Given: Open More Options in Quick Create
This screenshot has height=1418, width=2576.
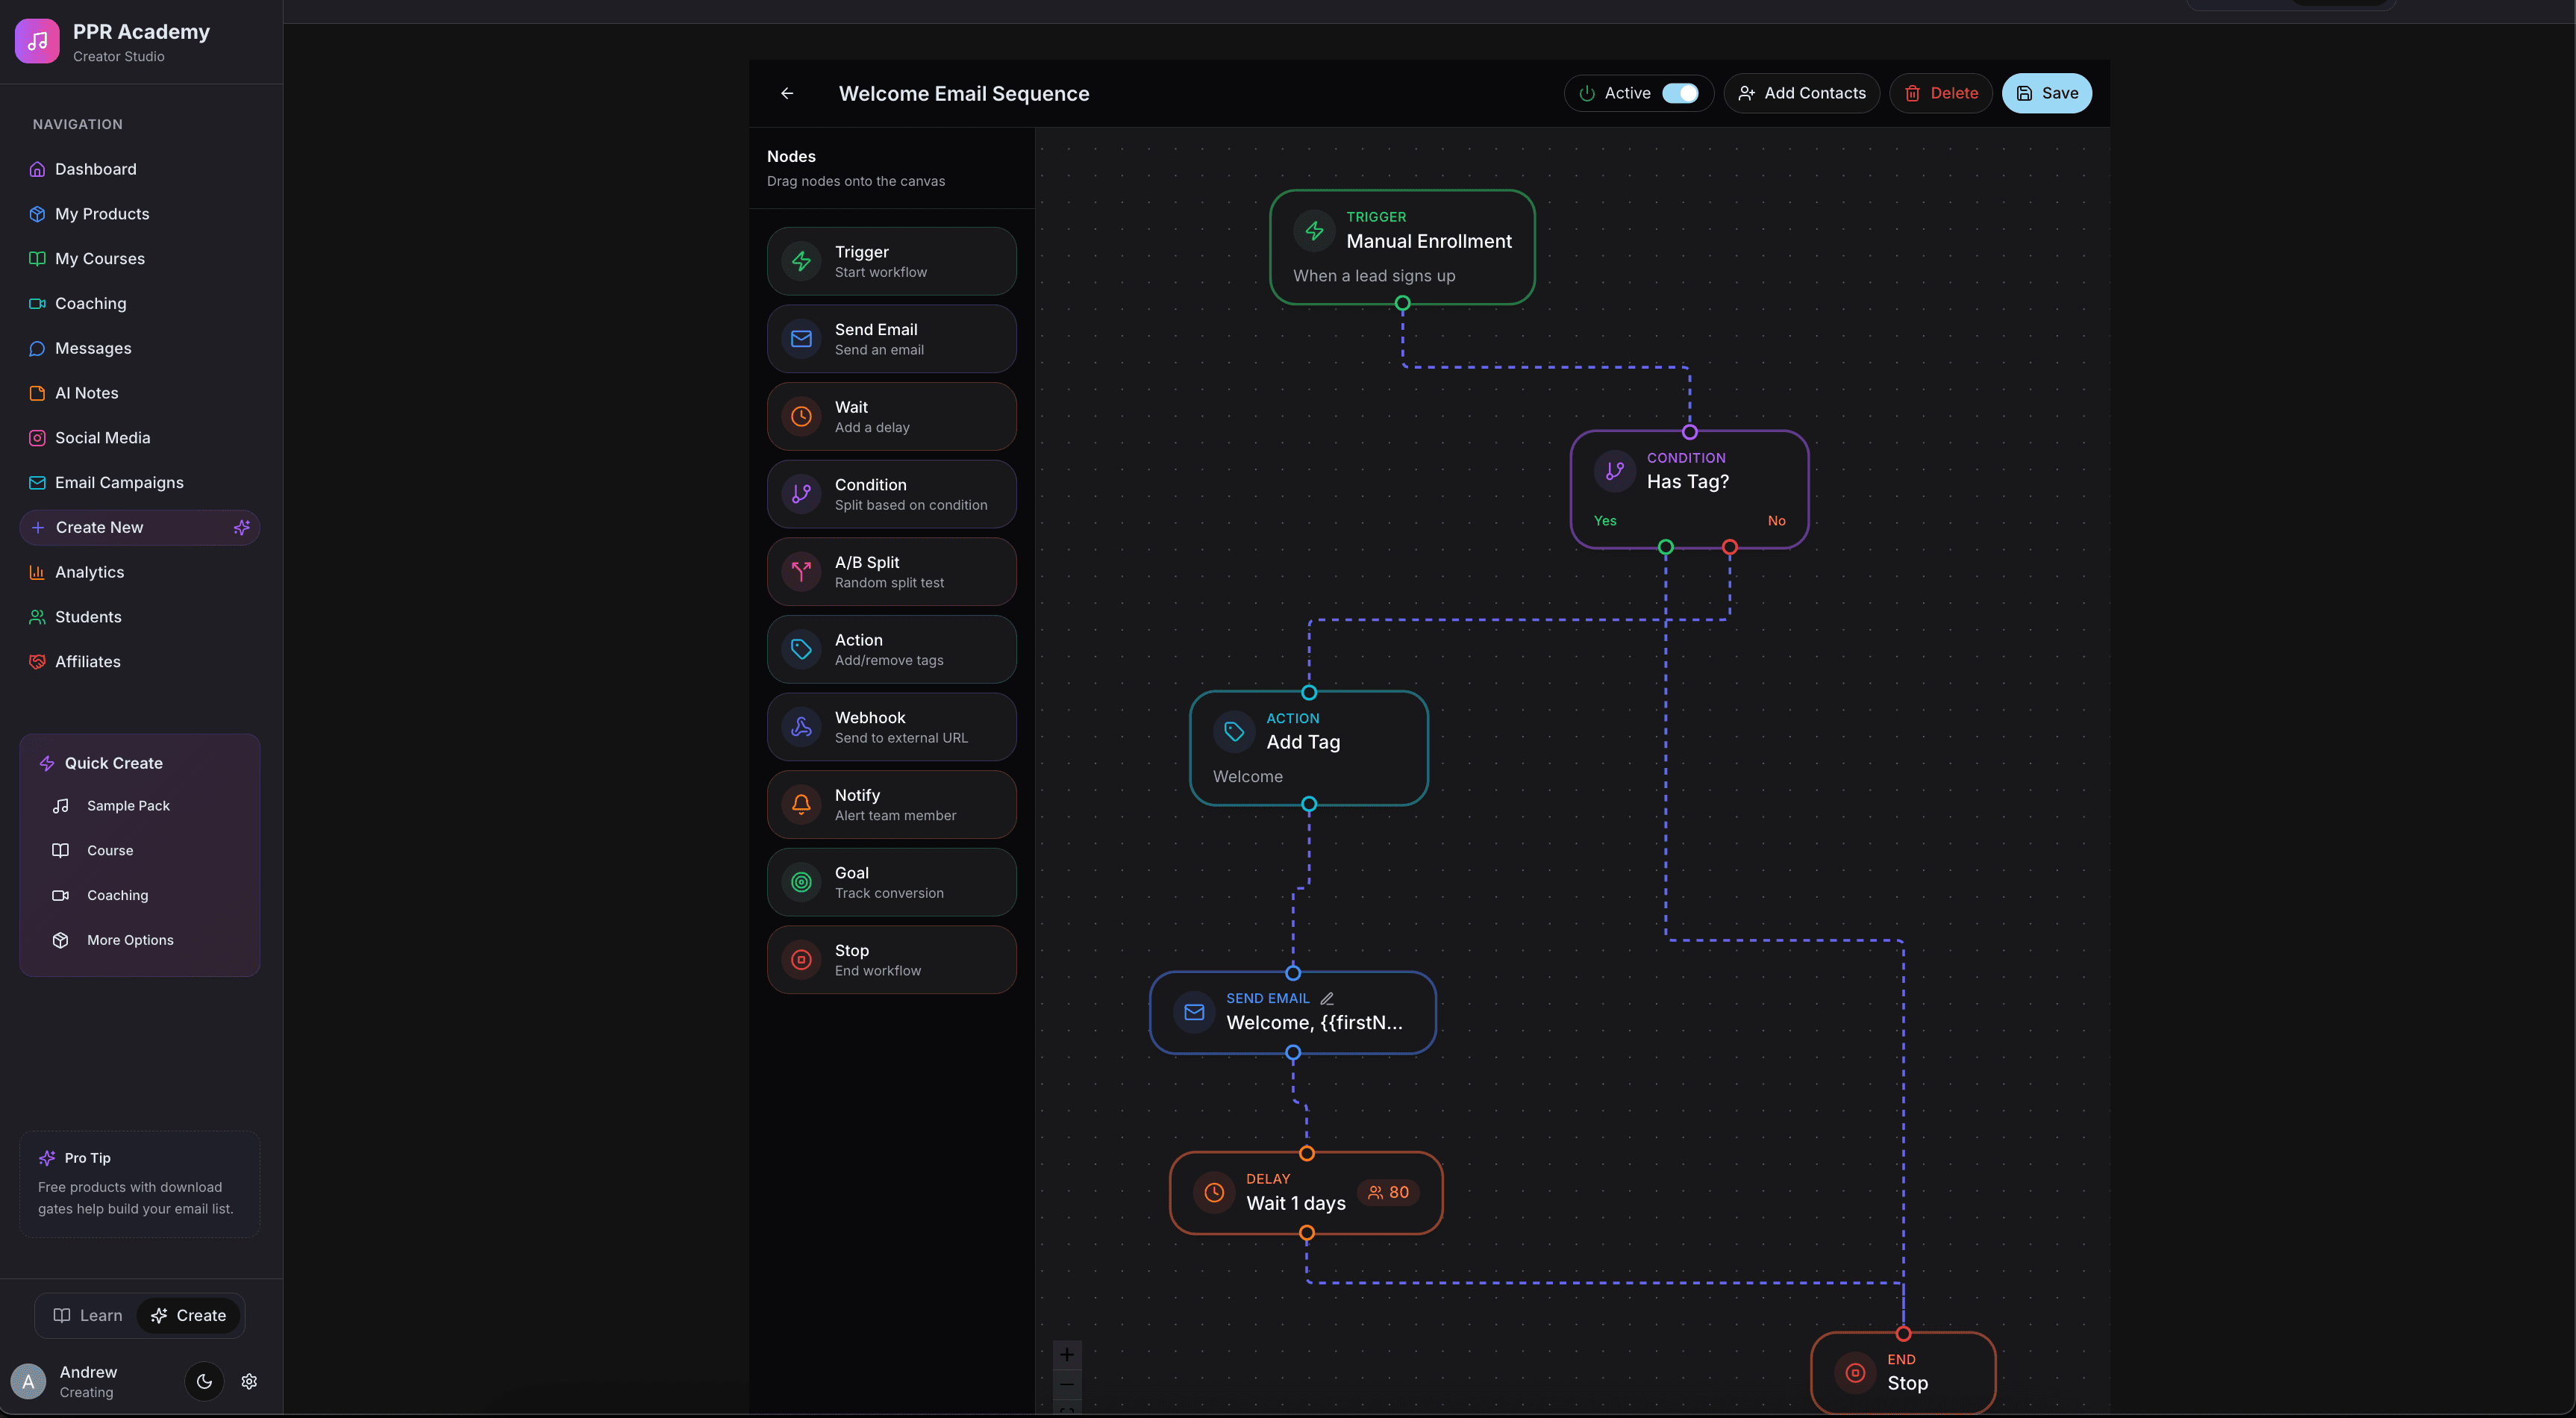Looking at the screenshot, I should [130, 940].
